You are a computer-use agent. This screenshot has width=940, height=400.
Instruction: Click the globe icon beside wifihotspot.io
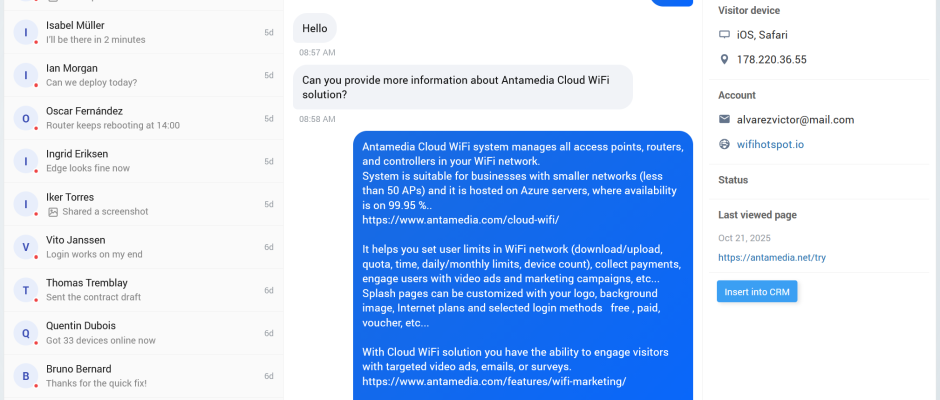[724, 145]
